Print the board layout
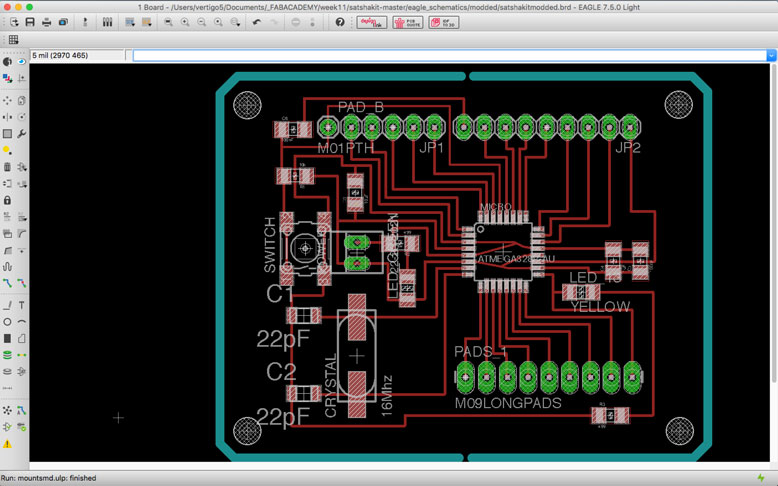Screen dimensions: 778x486 click(47, 22)
